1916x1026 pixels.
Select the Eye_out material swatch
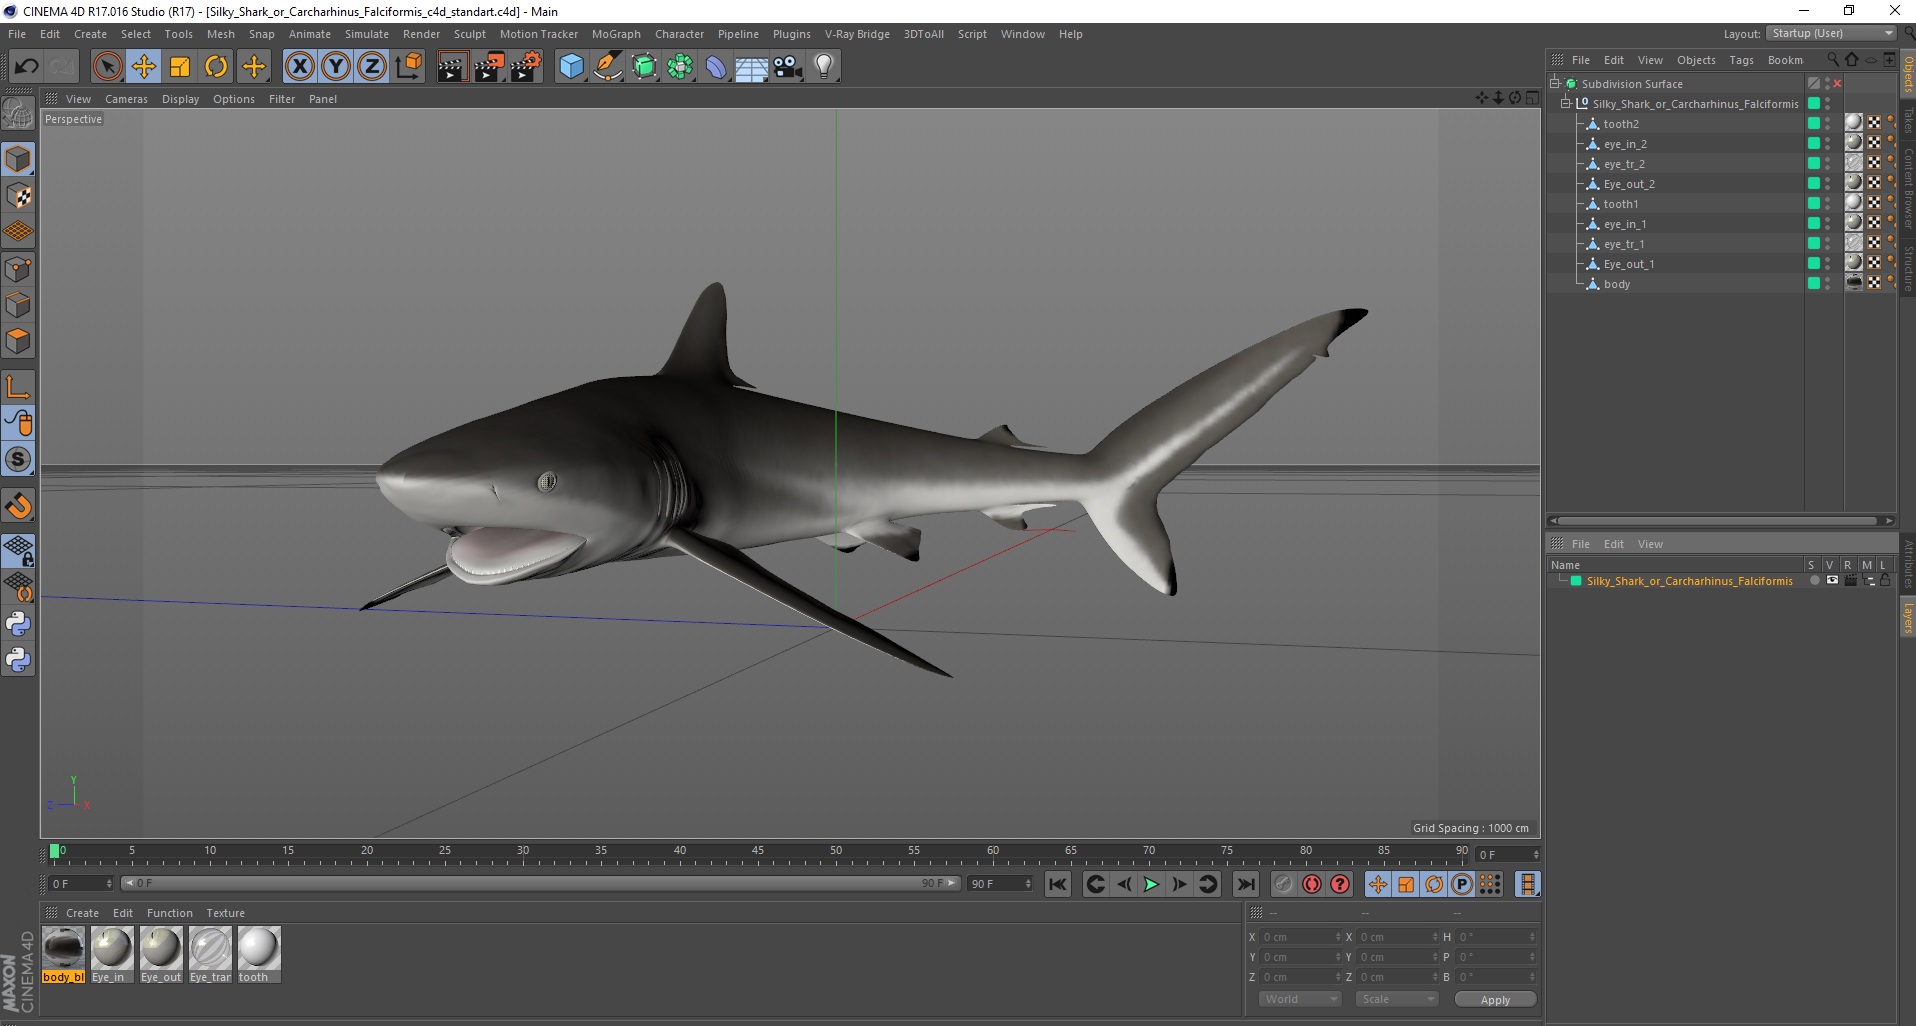coord(161,948)
